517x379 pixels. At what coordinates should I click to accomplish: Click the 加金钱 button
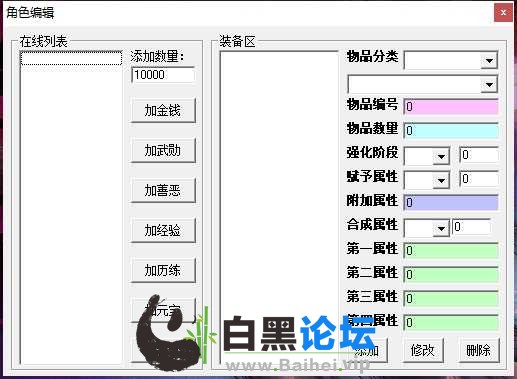pyautogui.click(x=163, y=110)
